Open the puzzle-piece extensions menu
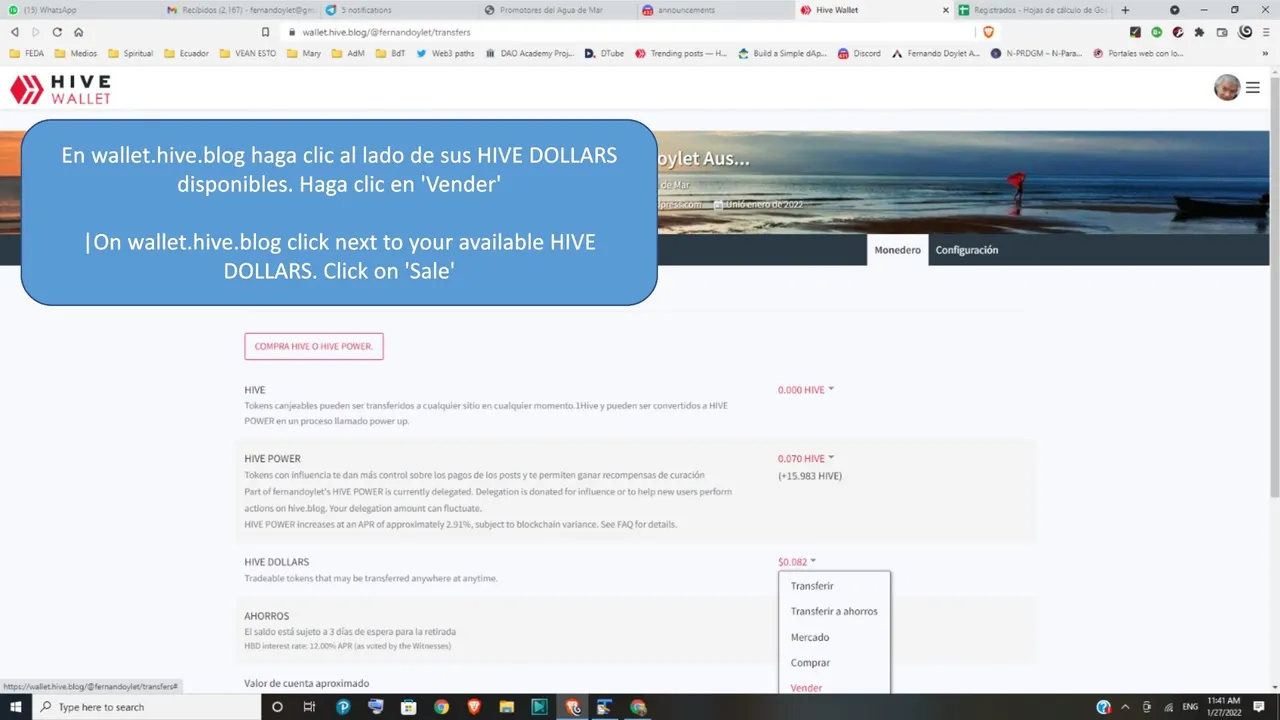The image size is (1280, 720). click(1200, 32)
